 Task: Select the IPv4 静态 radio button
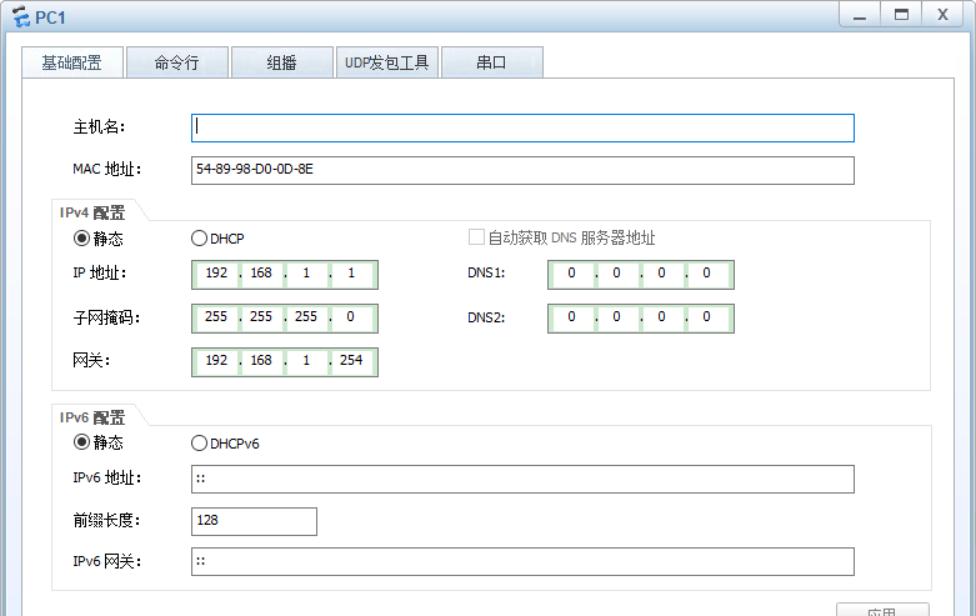(82, 238)
